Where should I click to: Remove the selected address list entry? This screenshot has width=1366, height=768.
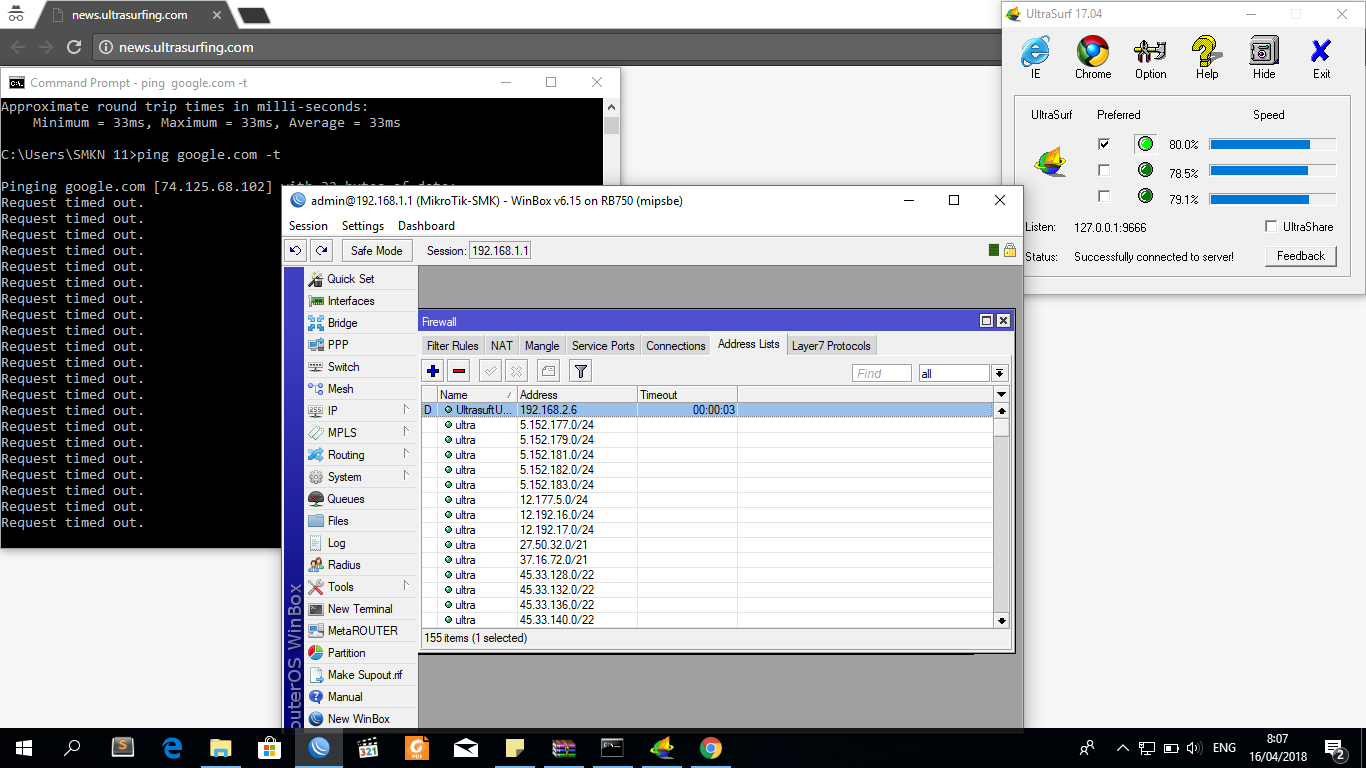click(x=459, y=371)
